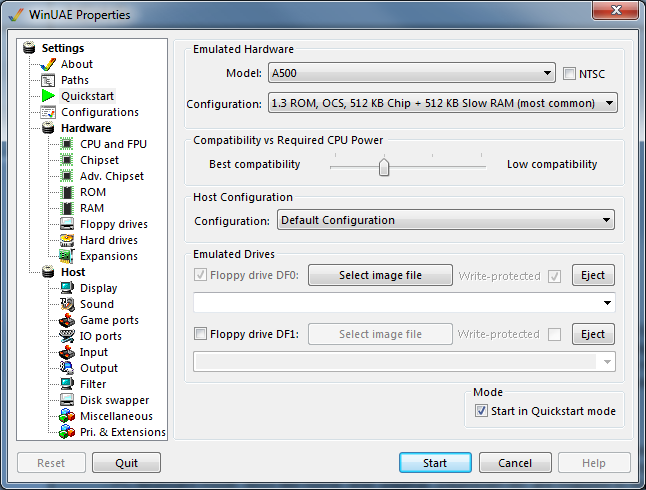The width and height of the screenshot is (646, 490).
Task: Close the WinUAE Properties window
Action: click(616, 10)
